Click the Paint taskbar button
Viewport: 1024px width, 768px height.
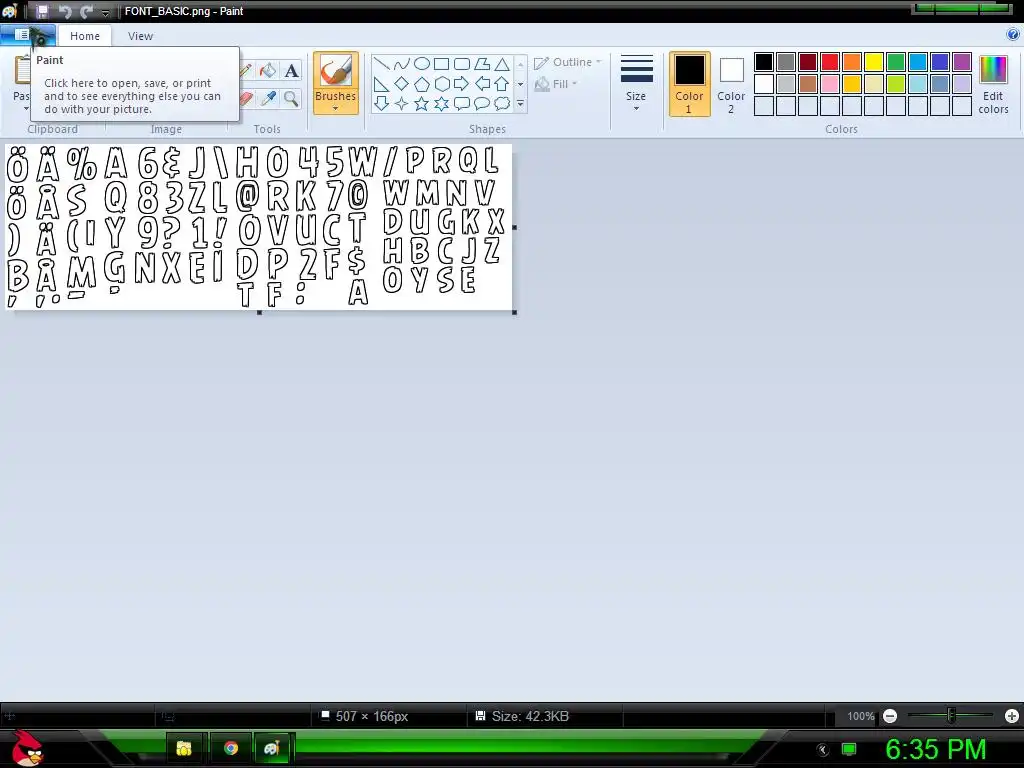272,748
